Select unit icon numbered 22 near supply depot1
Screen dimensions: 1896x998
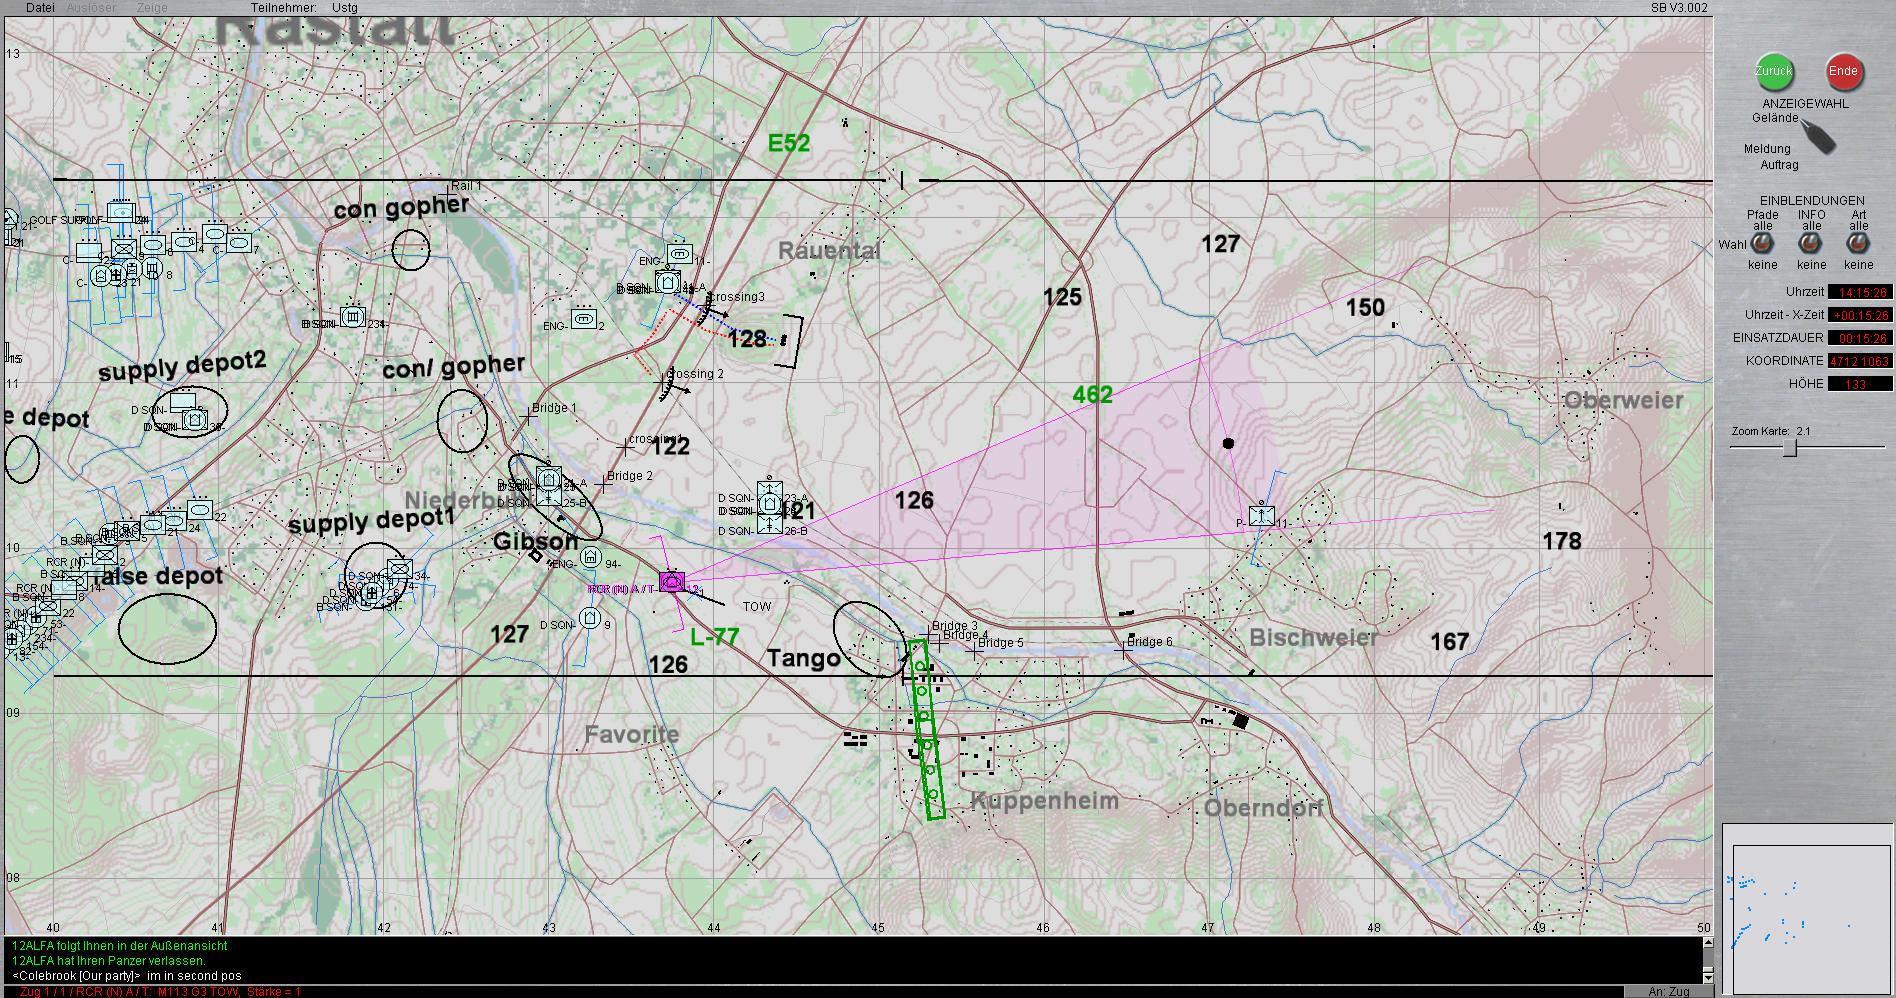click(200, 508)
